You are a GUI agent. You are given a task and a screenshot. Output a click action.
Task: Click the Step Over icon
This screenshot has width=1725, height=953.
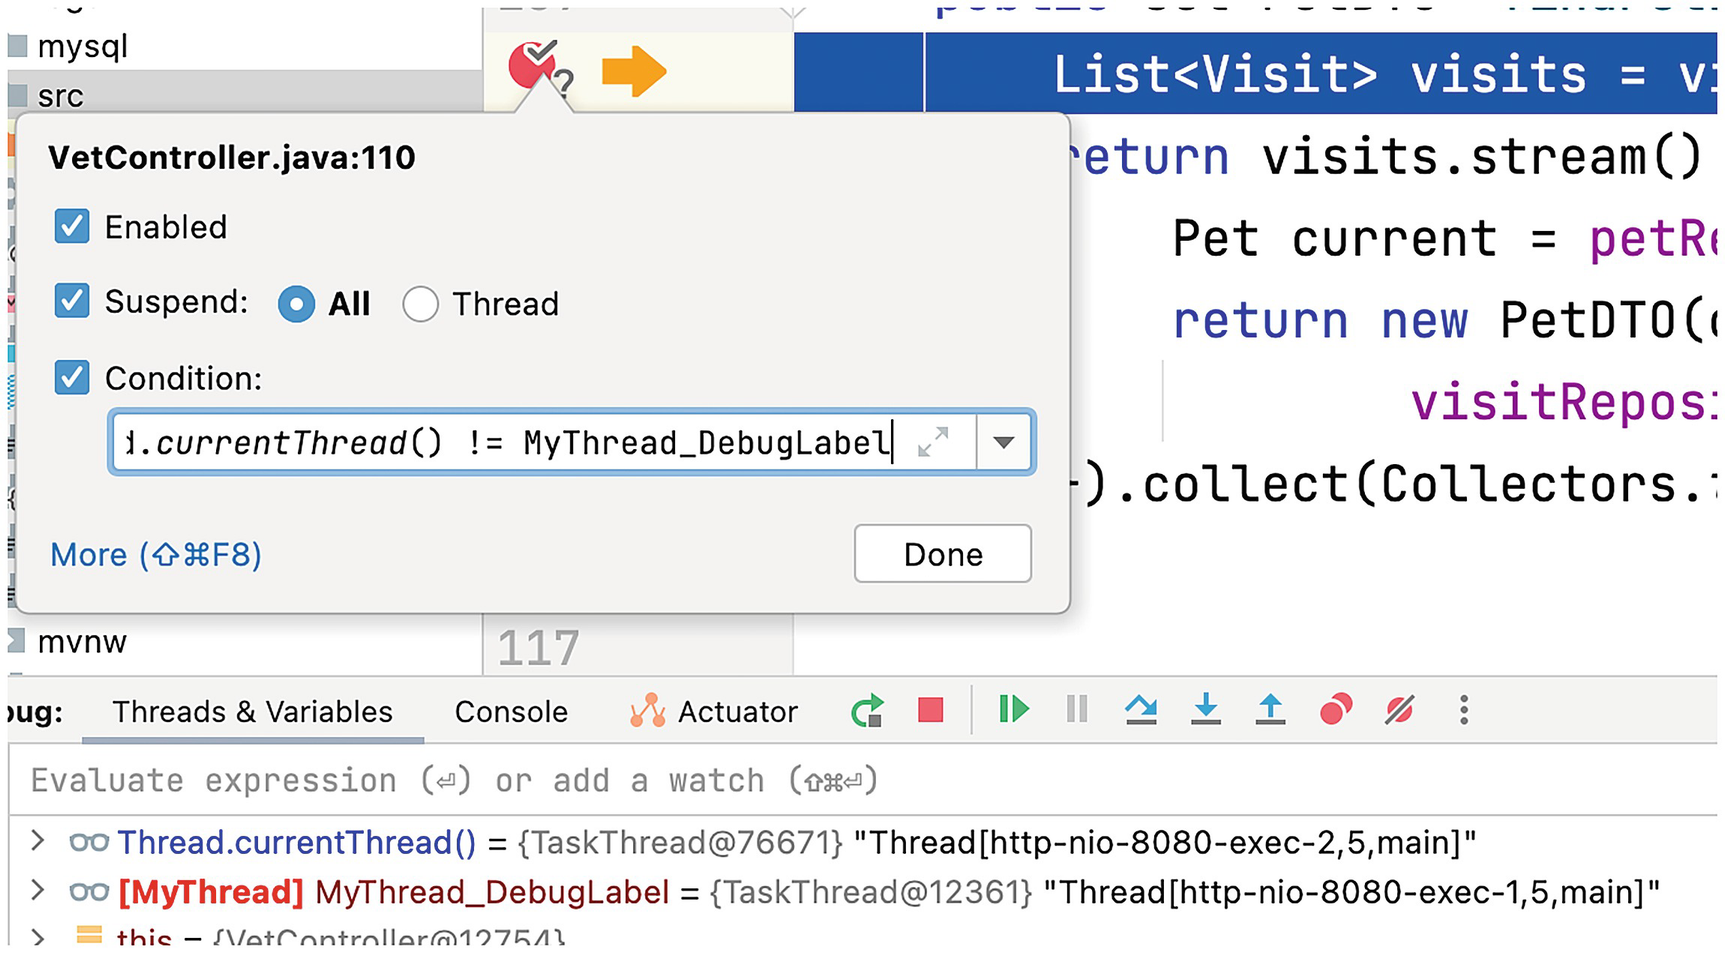(x=1141, y=710)
